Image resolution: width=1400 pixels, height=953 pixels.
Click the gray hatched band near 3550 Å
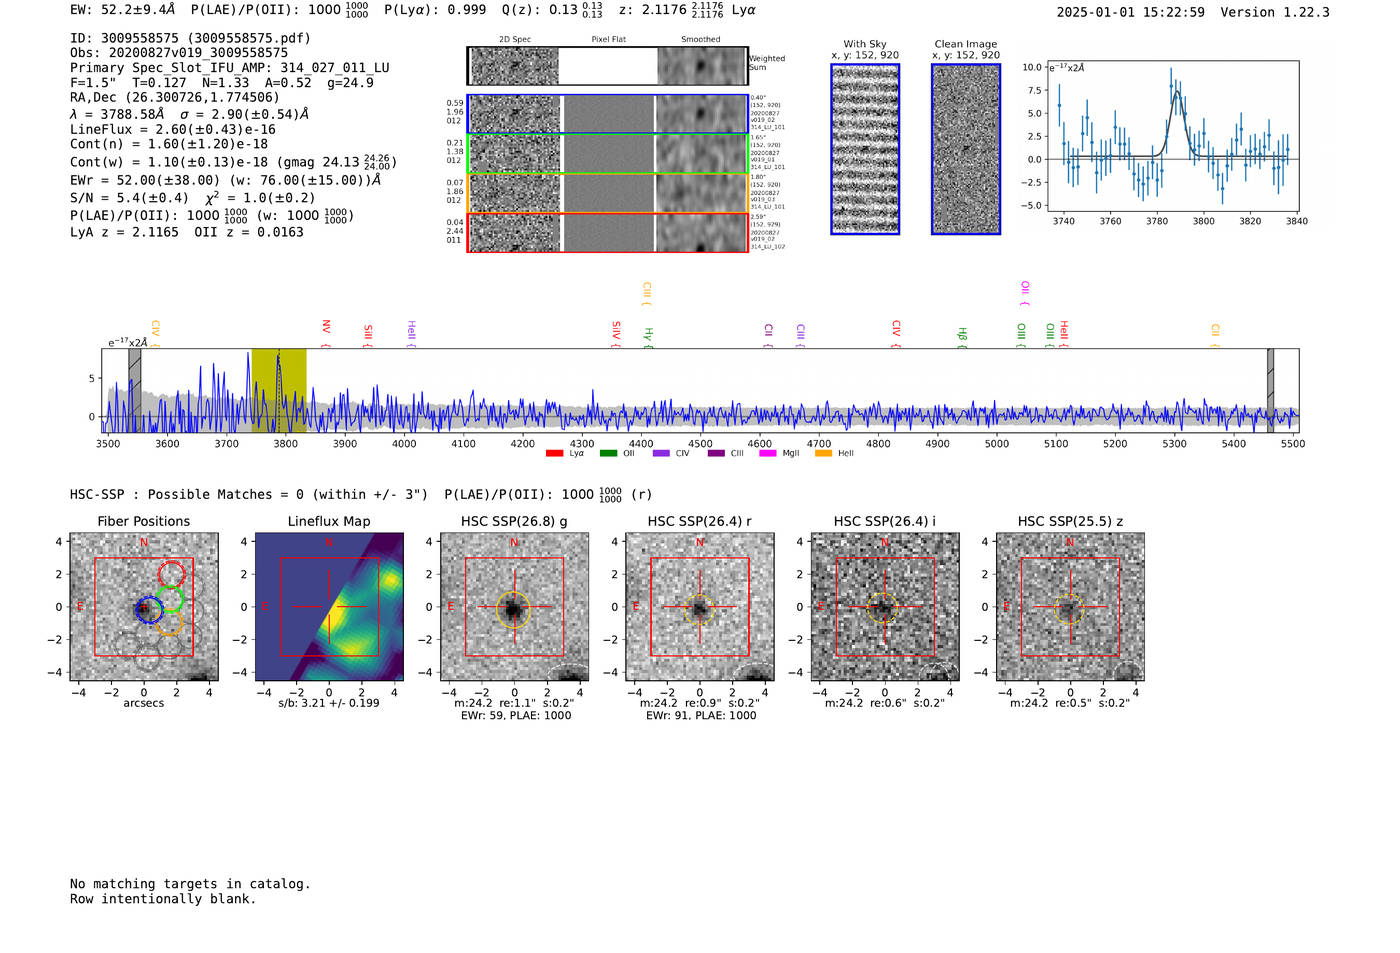click(x=135, y=391)
